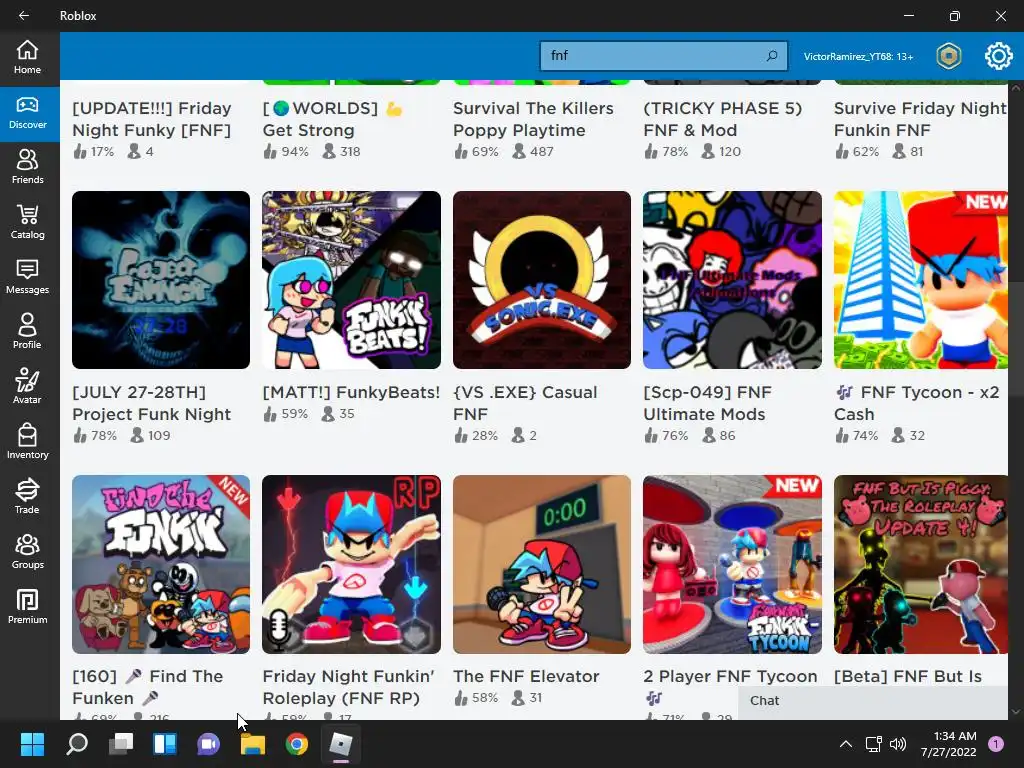Open Windows taskbar search

[76, 744]
